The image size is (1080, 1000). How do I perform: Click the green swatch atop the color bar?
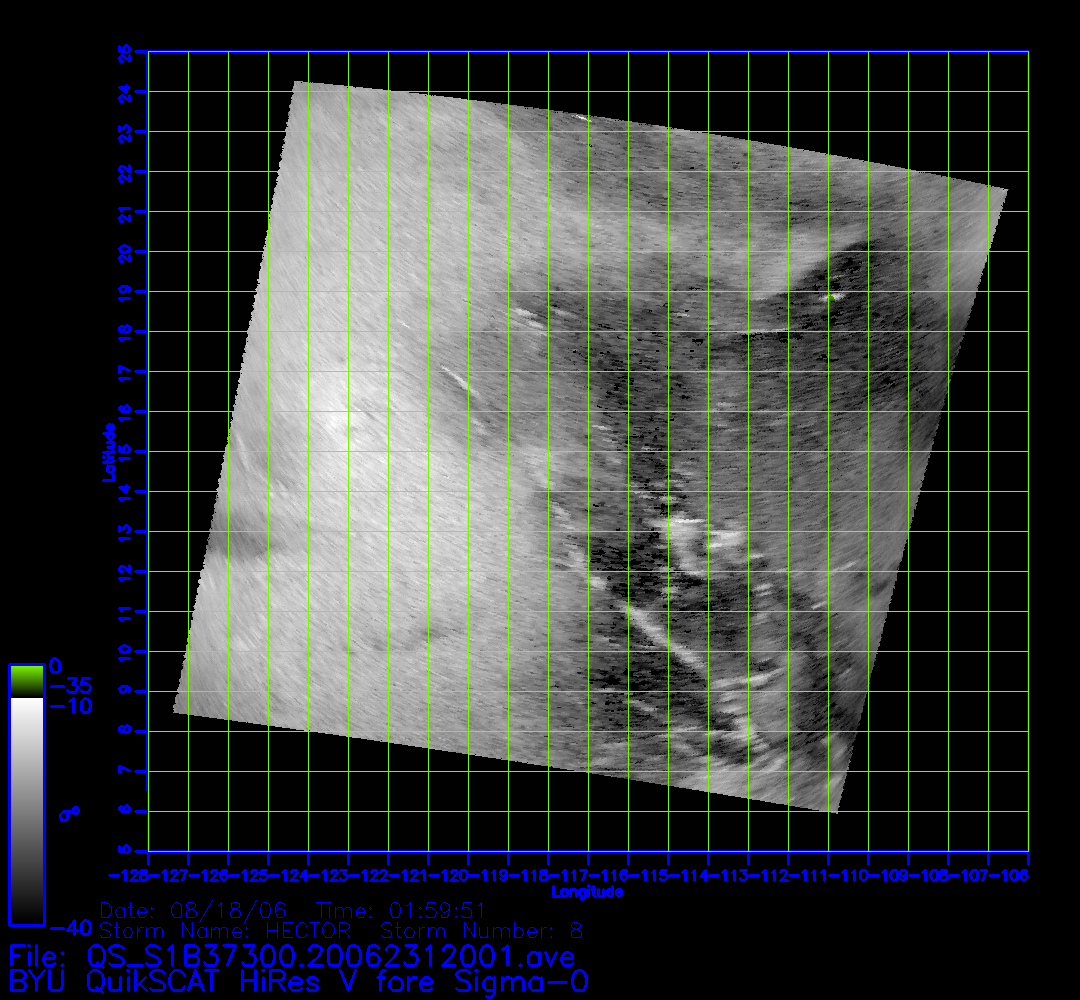[x=26, y=680]
